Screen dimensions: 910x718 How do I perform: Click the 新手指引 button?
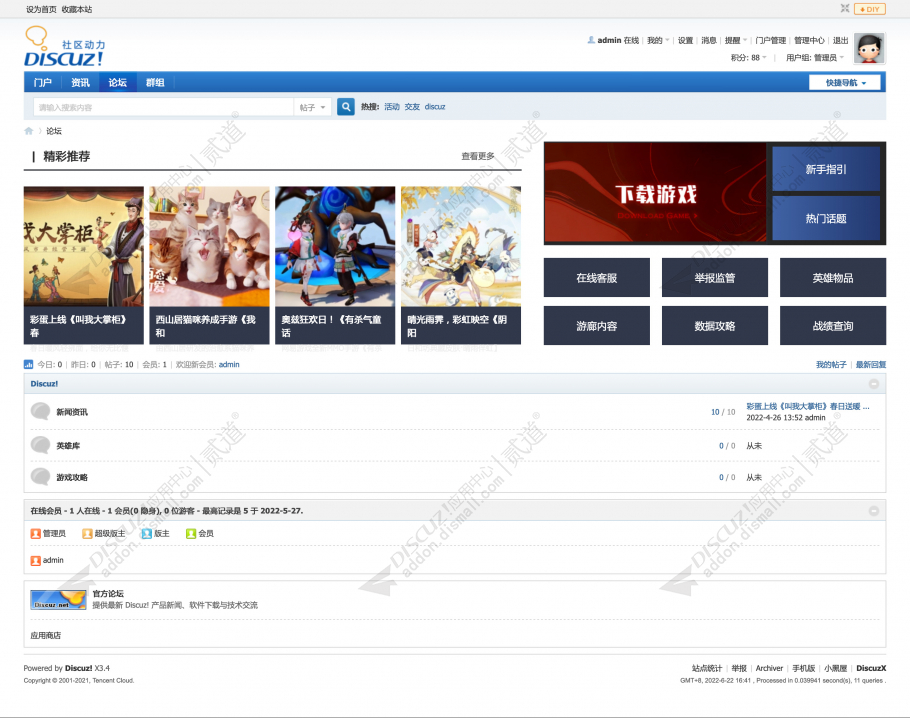coord(826,169)
